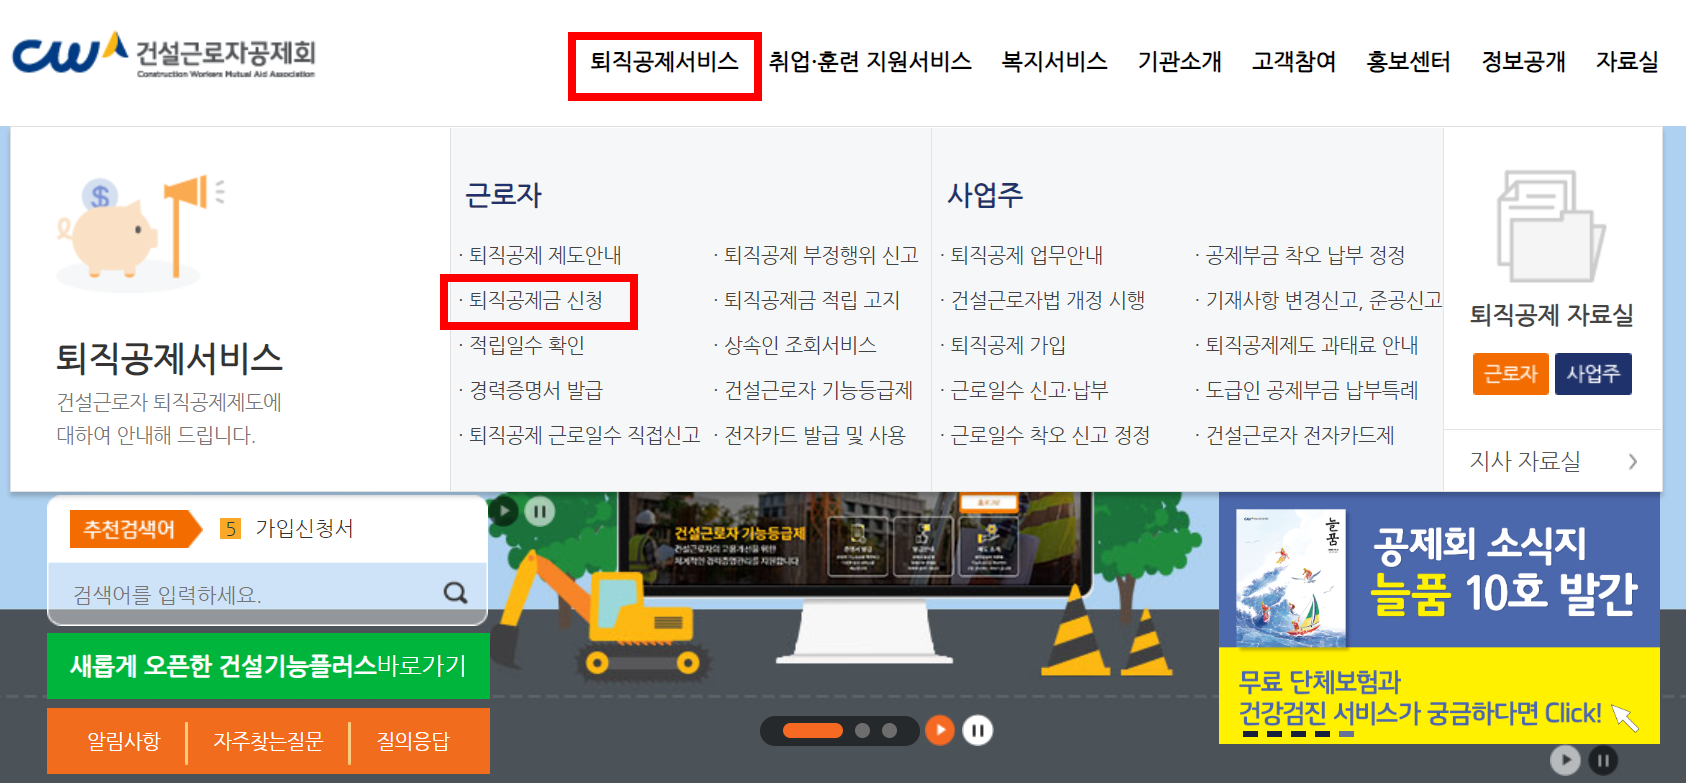Open the 퇴직공제서비스 menu
The height and width of the screenshot is (783, 1686).
point(664,62)
